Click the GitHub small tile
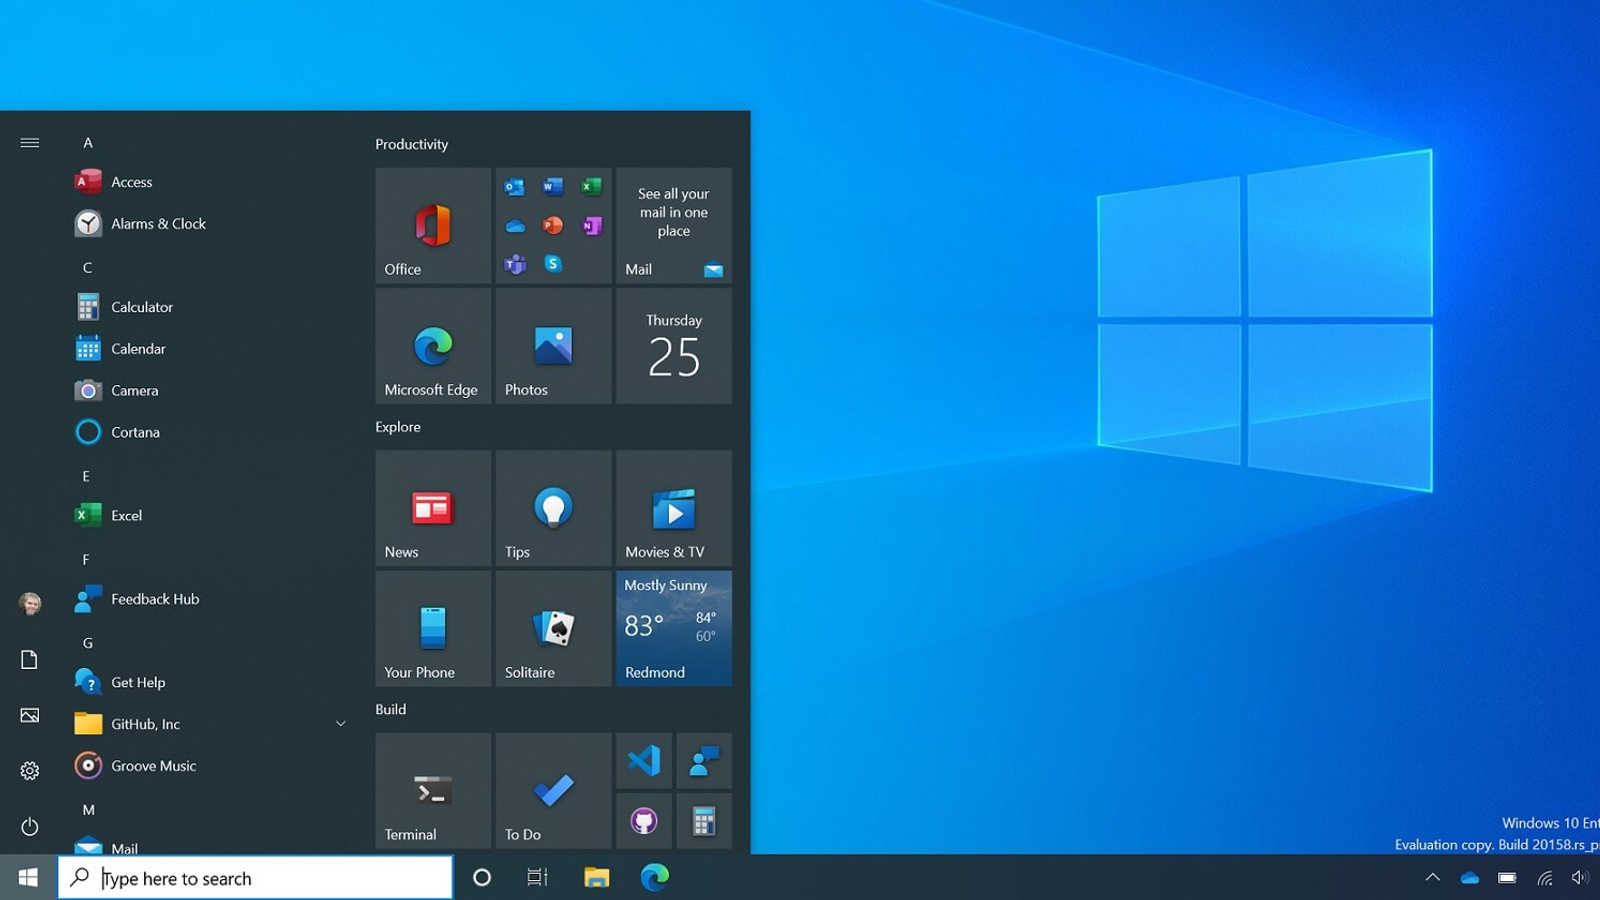This screenshot has width=1600, height=900. pos(643,821)
